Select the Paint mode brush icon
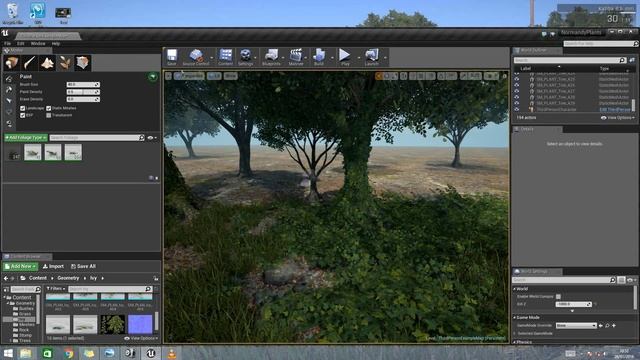Screen dimensions: 640x360 [x=29, y=63]
